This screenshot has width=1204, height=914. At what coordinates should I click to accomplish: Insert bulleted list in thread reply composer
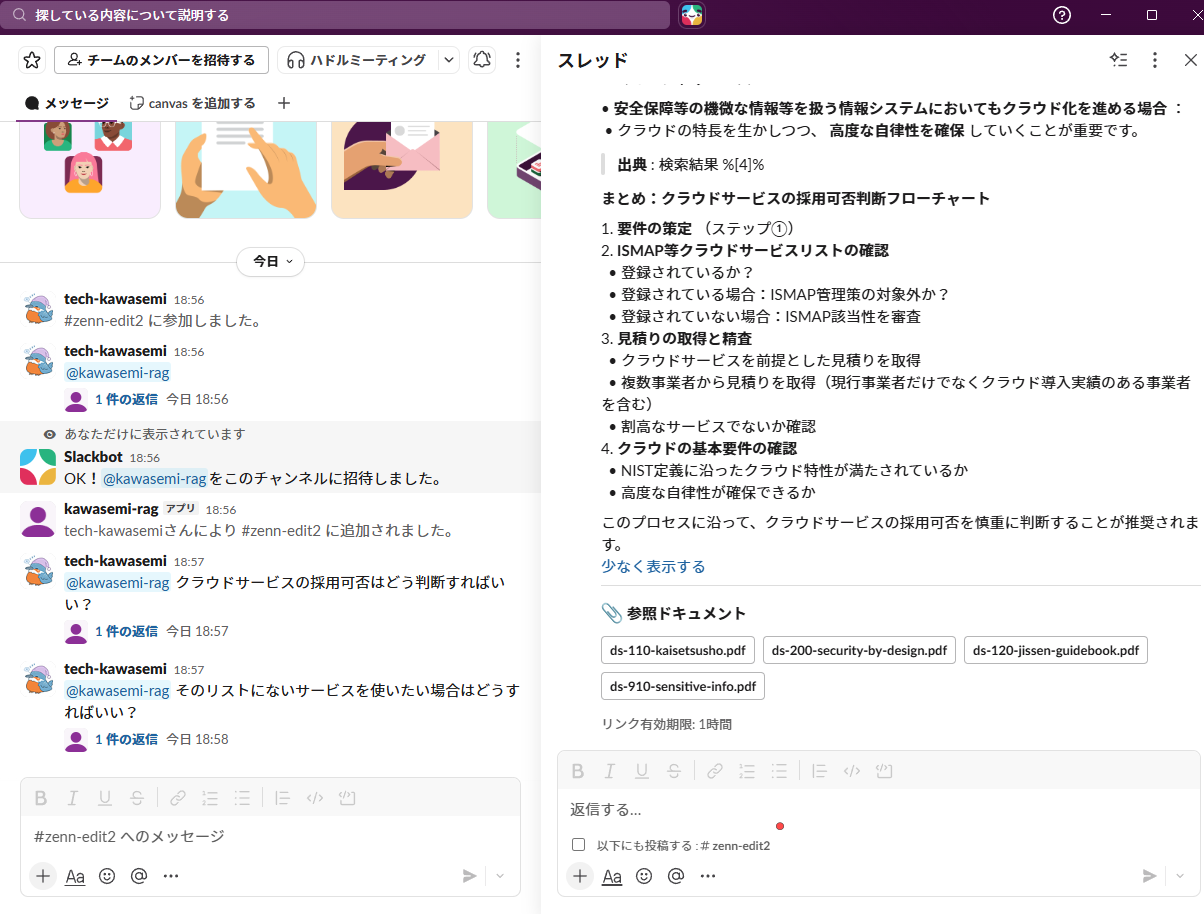point(779,771)
